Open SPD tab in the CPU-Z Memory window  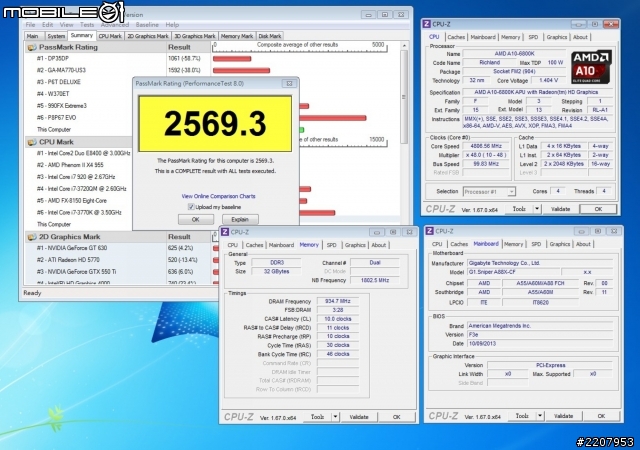[x=331, y=245]
